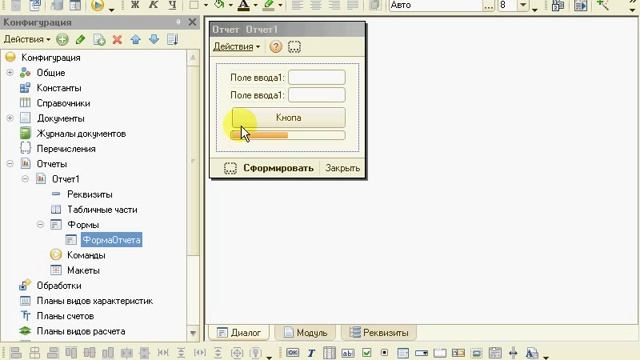Viewport: 640px width, 360px height.
Task: Collapse the Отчеты tree node
Action: pyautogui.click(x=10, y=164)
